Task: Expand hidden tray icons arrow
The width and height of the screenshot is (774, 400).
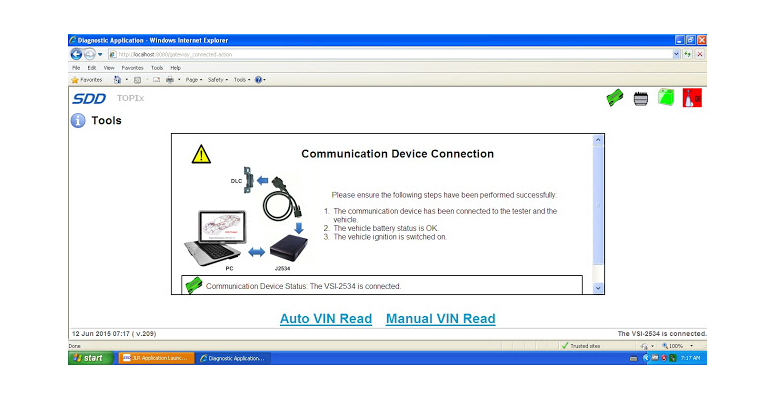Action: pos(646,358)
